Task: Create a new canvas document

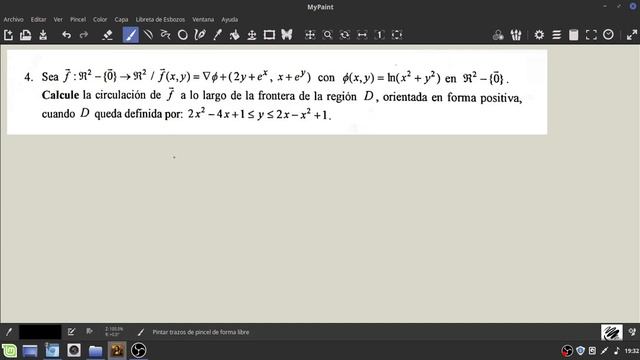Action: pyautogui.click(x=9, y=35)
